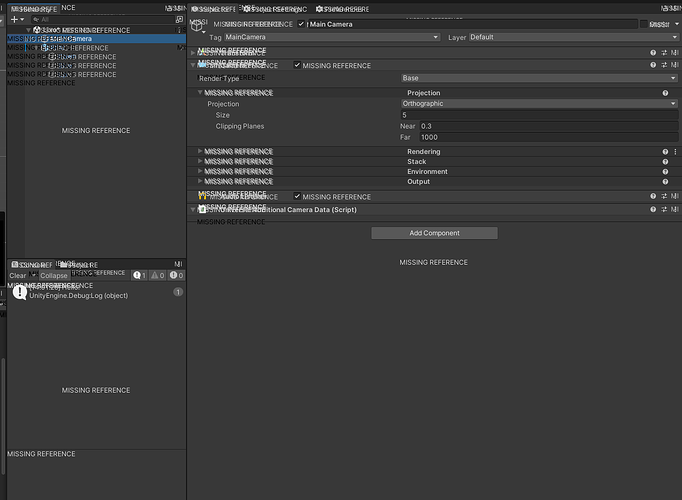Switch to the Project tab

point(79,265)
